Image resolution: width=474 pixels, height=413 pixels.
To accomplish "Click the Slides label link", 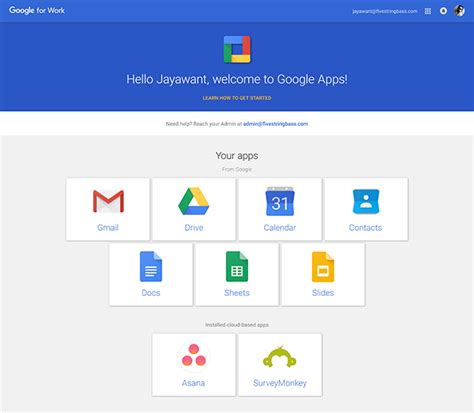I will (323, 293).
